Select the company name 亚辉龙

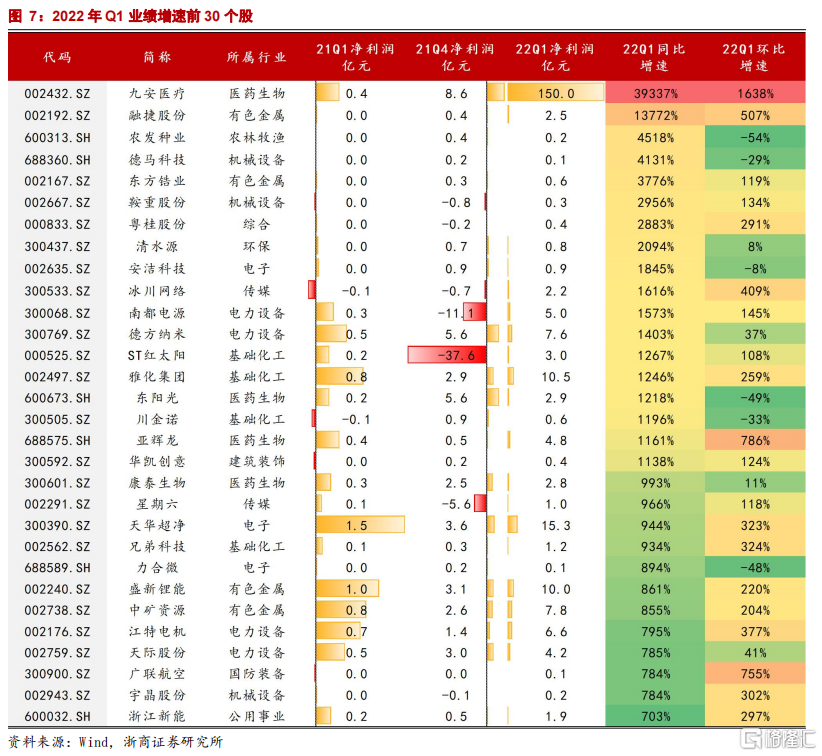[157, 440]
